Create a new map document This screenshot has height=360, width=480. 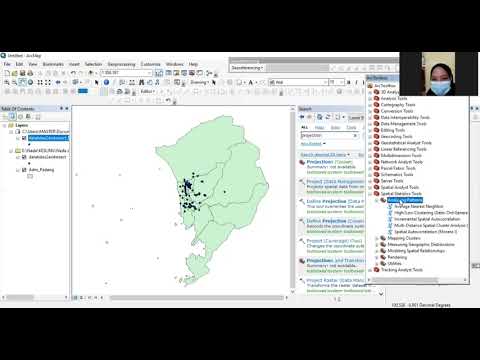pyautogui.click(x=7, y=73)
